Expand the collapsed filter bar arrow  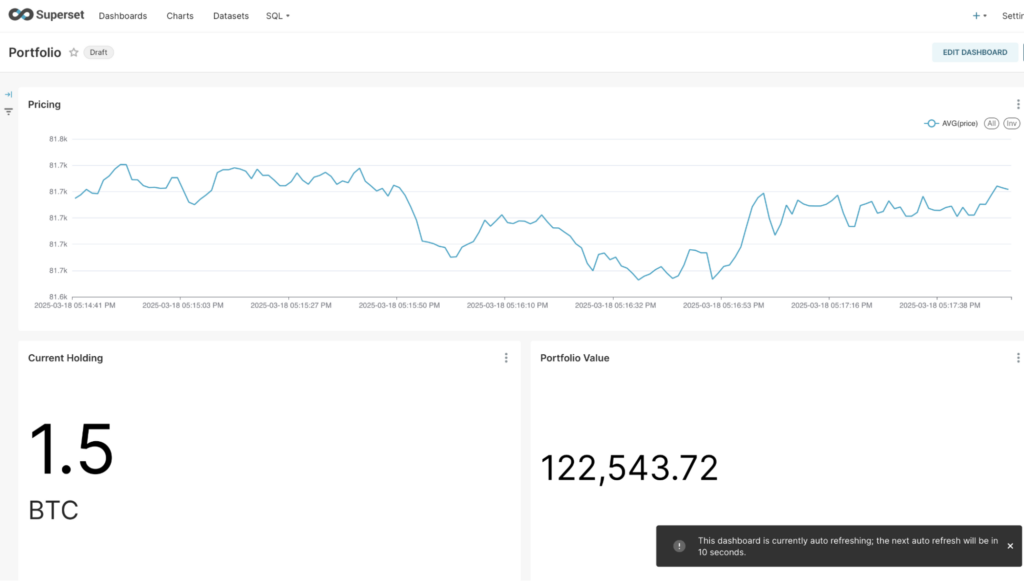click(8, 95)
